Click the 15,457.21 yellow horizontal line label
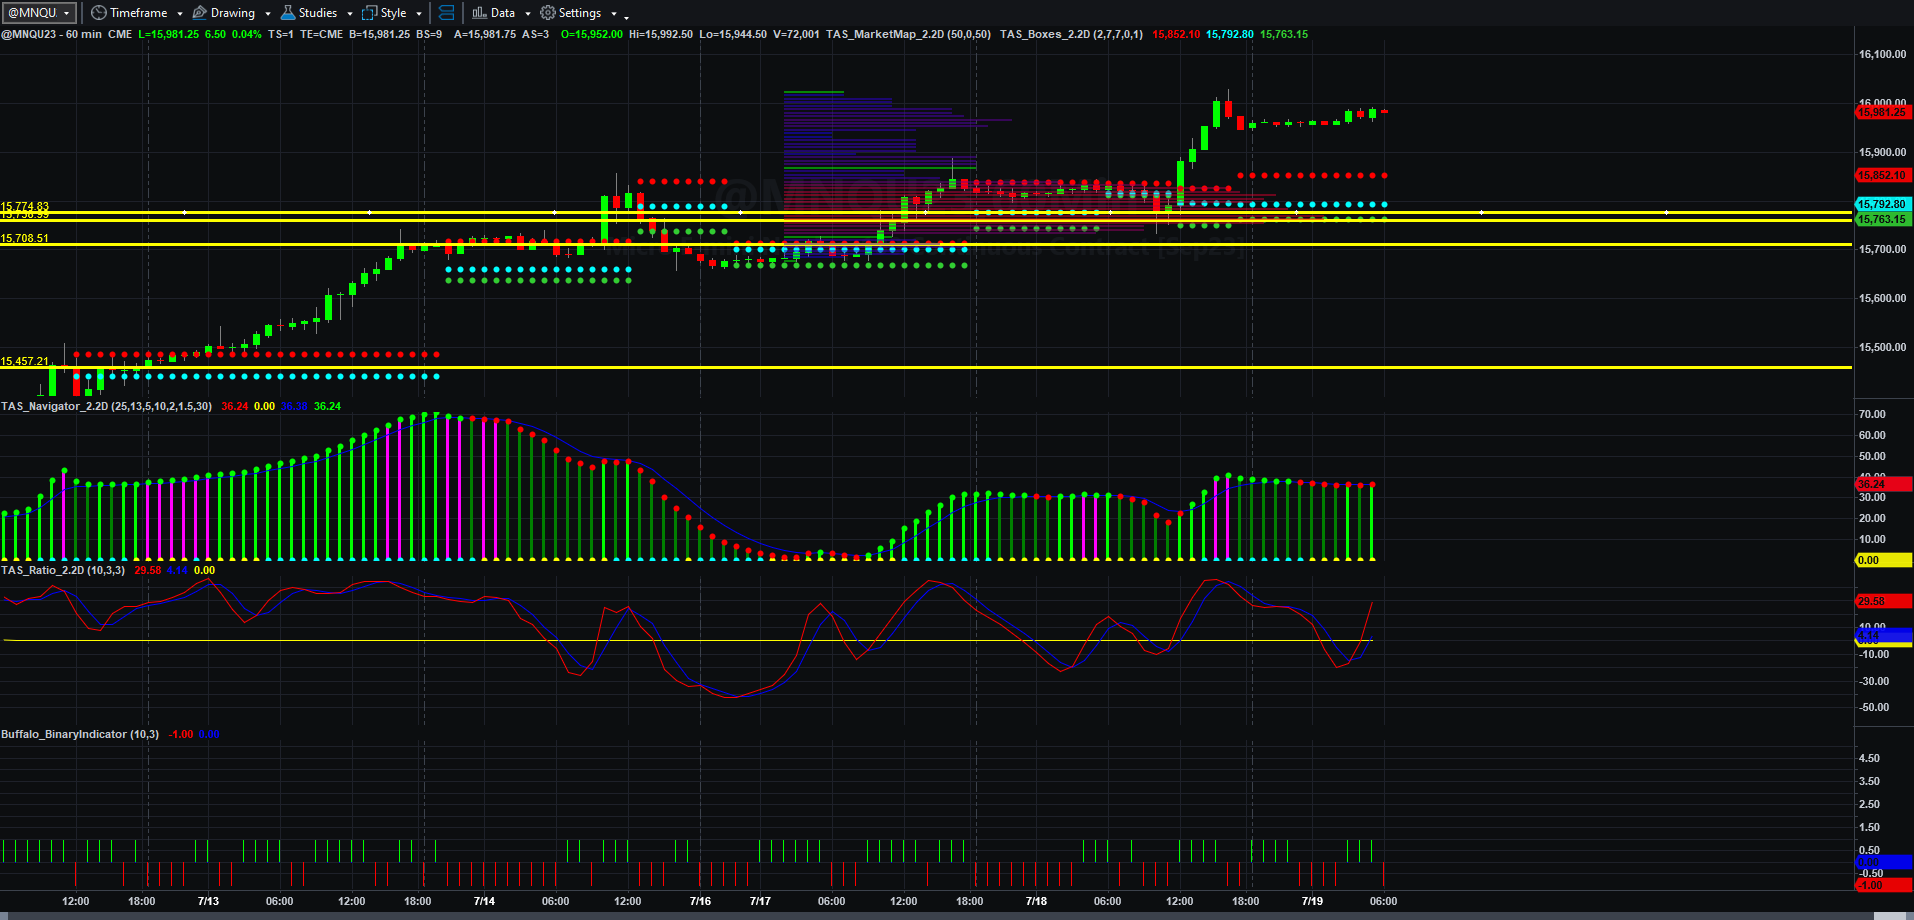1914x920 pixels. click(25, 361)
